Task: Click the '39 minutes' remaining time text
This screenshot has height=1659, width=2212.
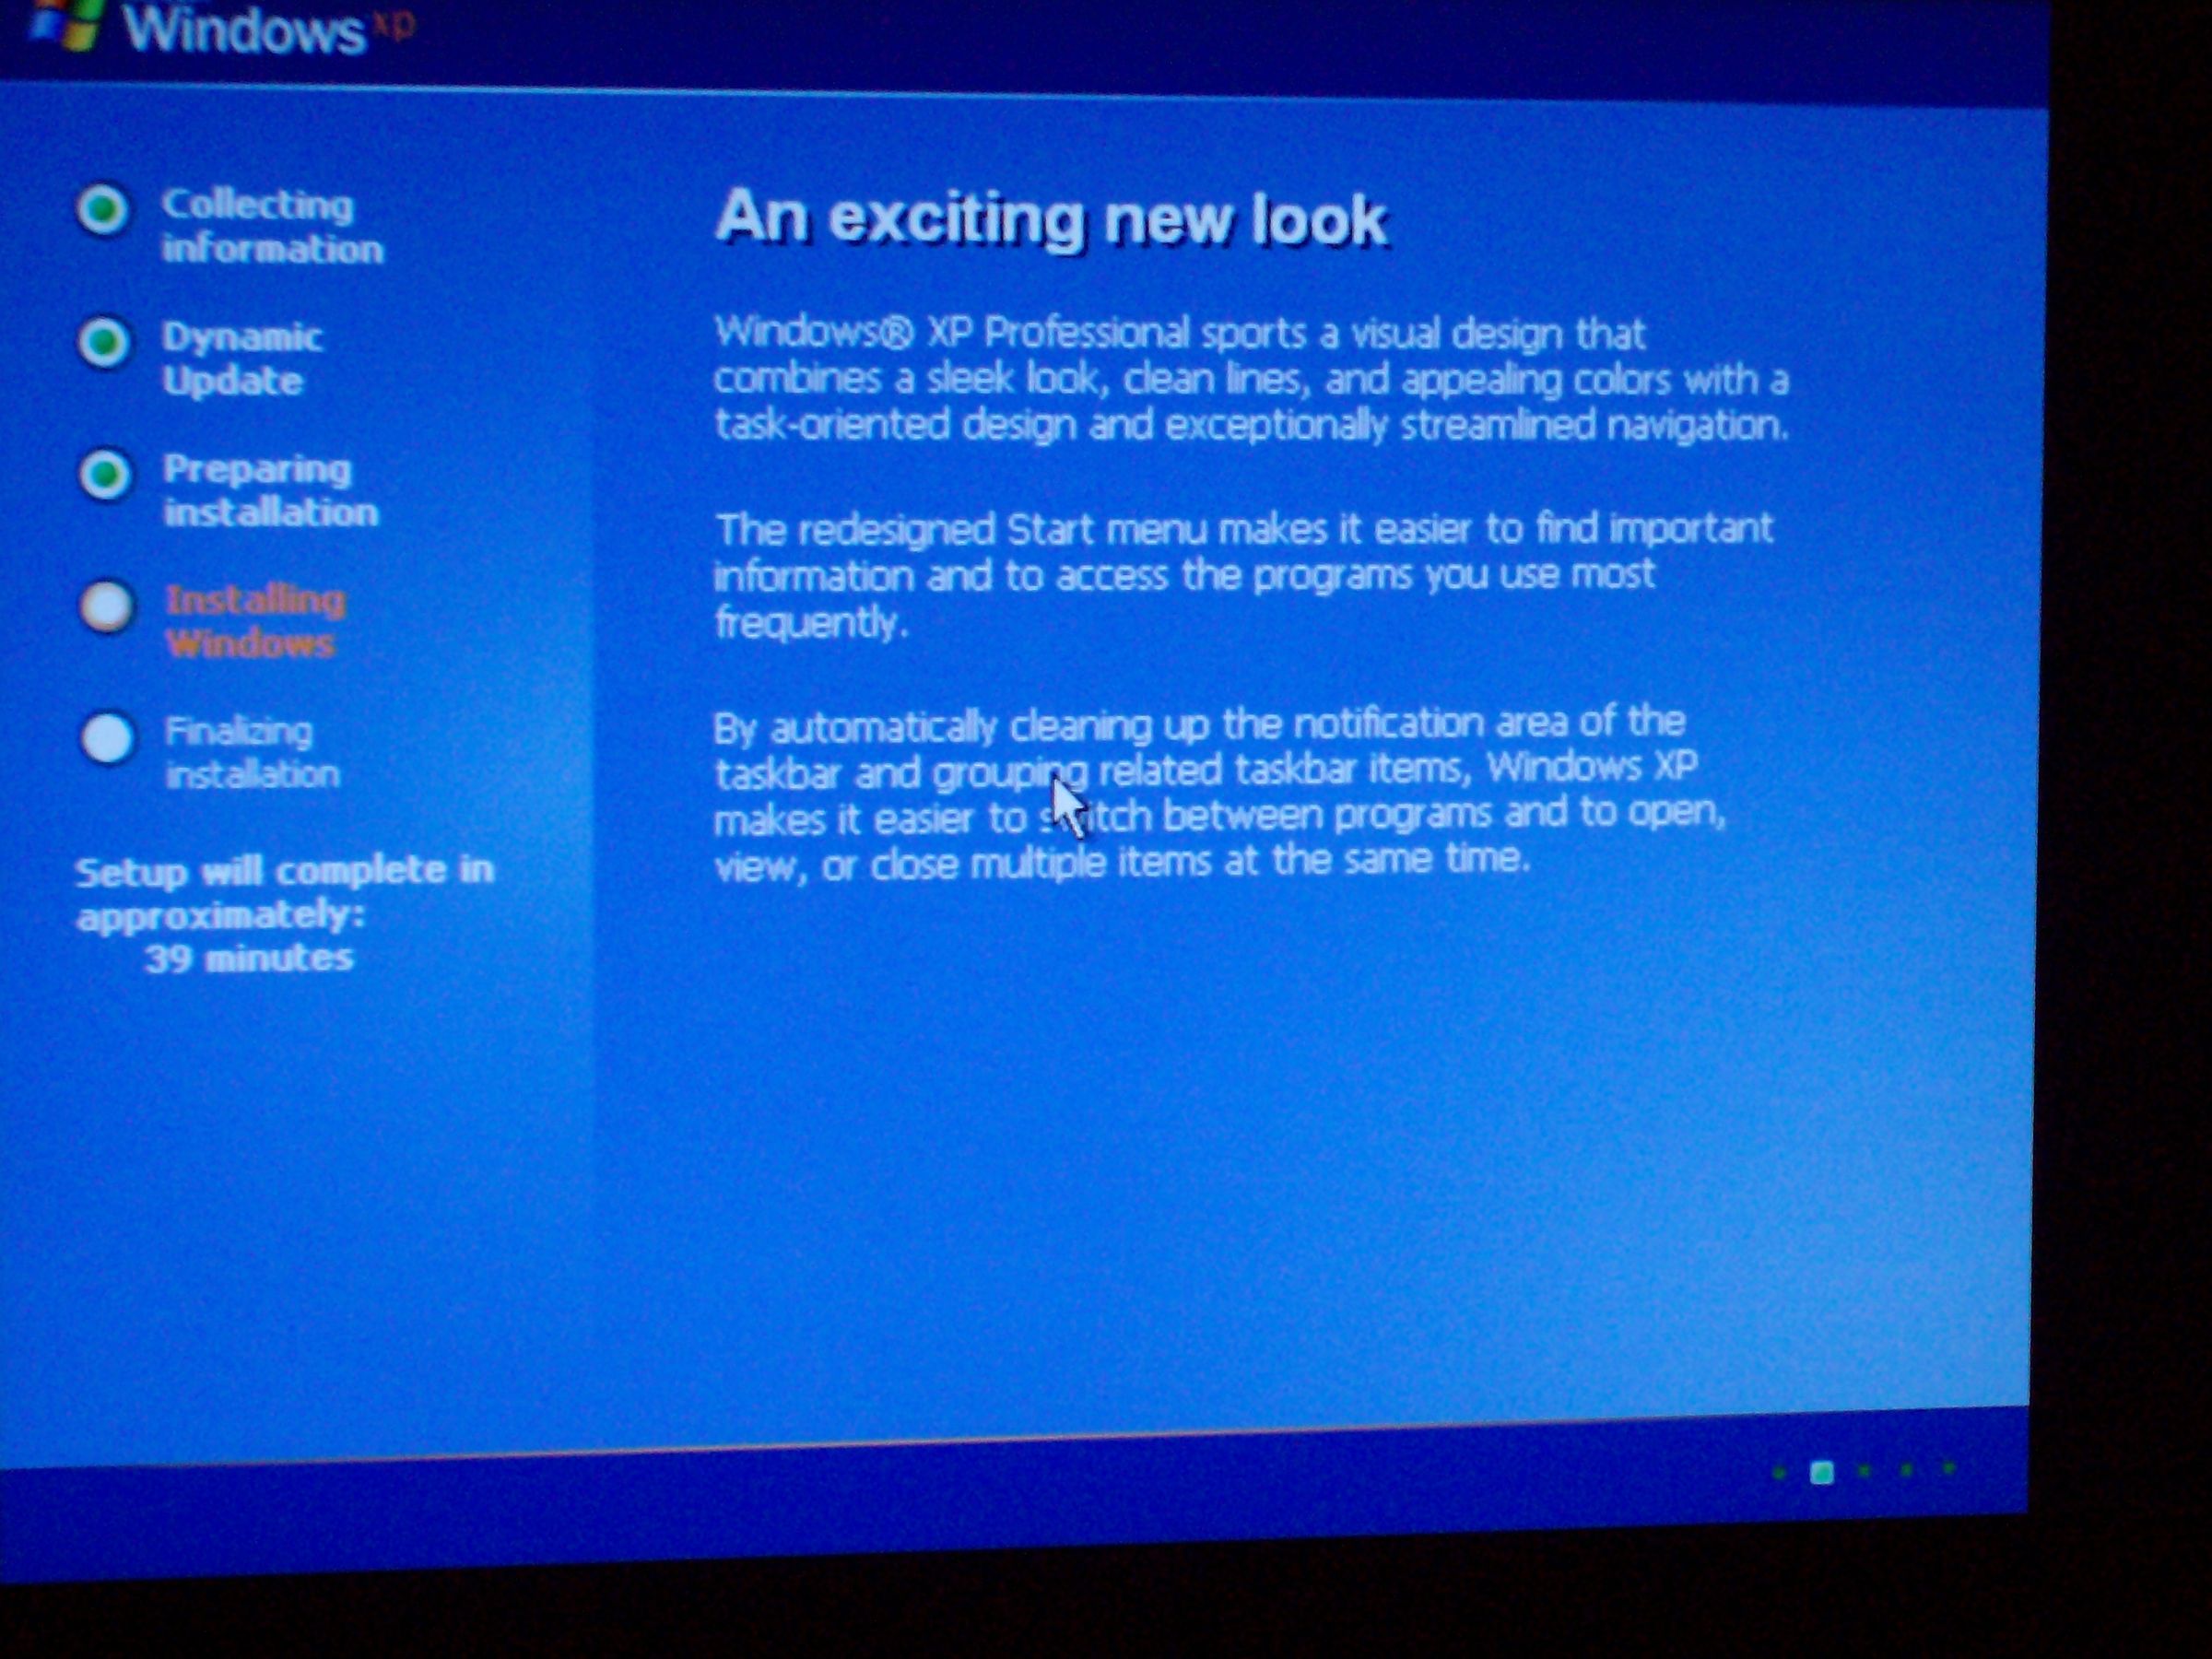Action: 253,958
